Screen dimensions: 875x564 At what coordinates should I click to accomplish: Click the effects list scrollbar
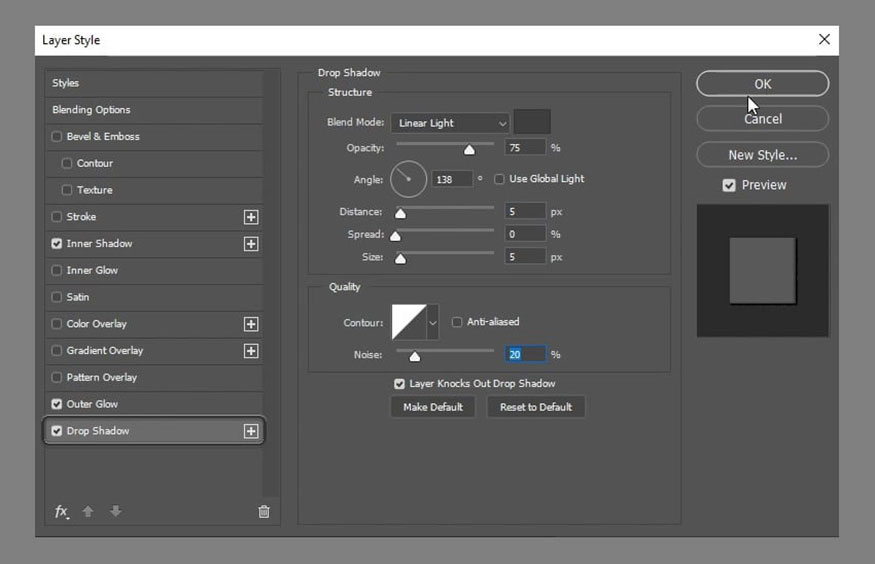coord(271,283)
